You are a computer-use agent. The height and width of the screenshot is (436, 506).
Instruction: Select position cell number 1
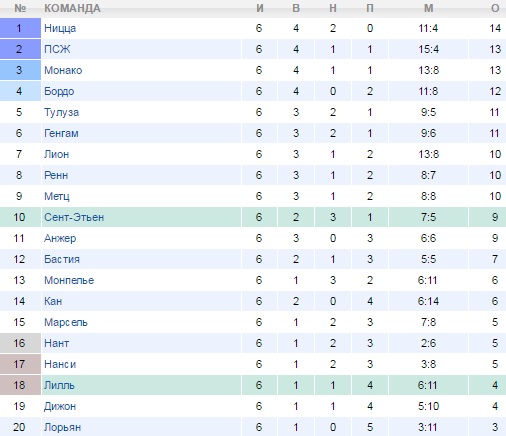click(x=20, y=28)
